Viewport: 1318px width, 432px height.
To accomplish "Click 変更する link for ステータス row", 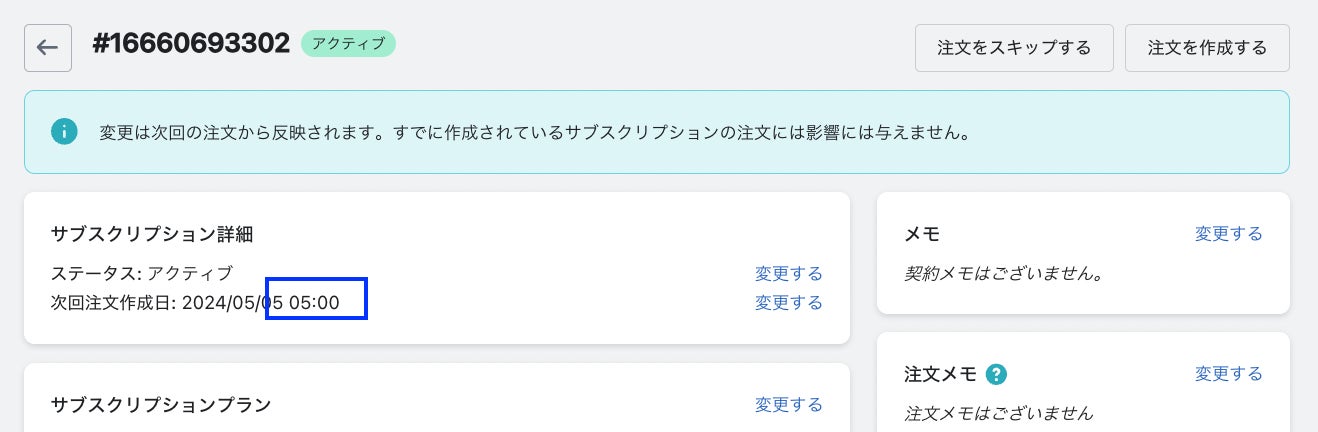I will click(788, 273).
